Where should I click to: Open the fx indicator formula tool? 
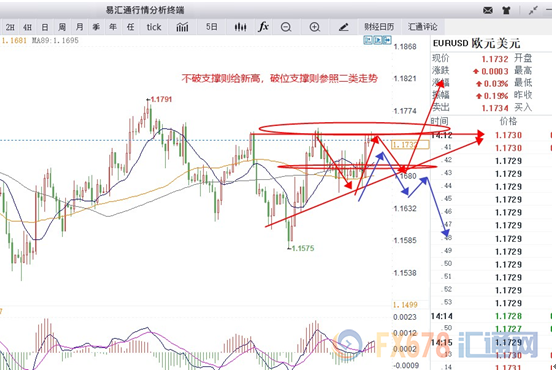pos(263,27)
